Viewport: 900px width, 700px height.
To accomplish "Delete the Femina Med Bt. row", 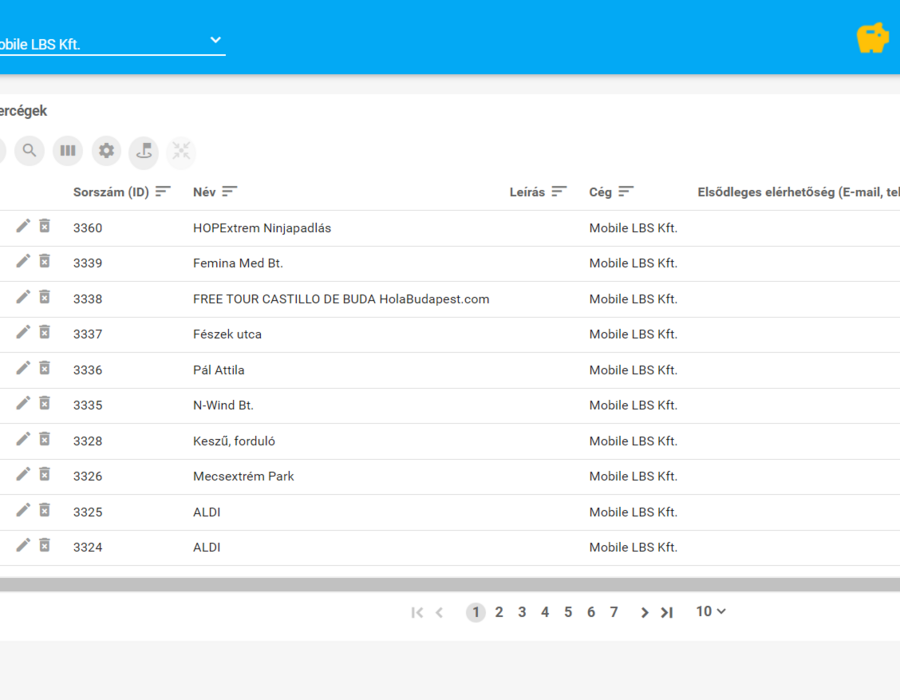I will pyautogui.click(x=44, y=262).
